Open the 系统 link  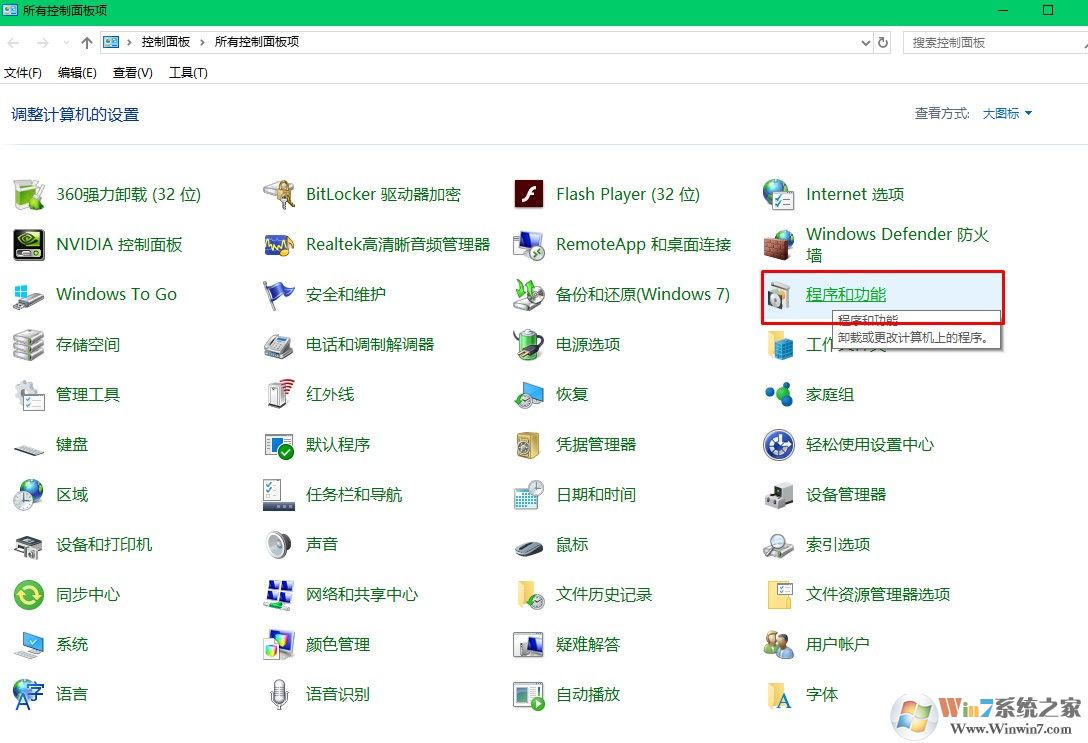point(72,644)
